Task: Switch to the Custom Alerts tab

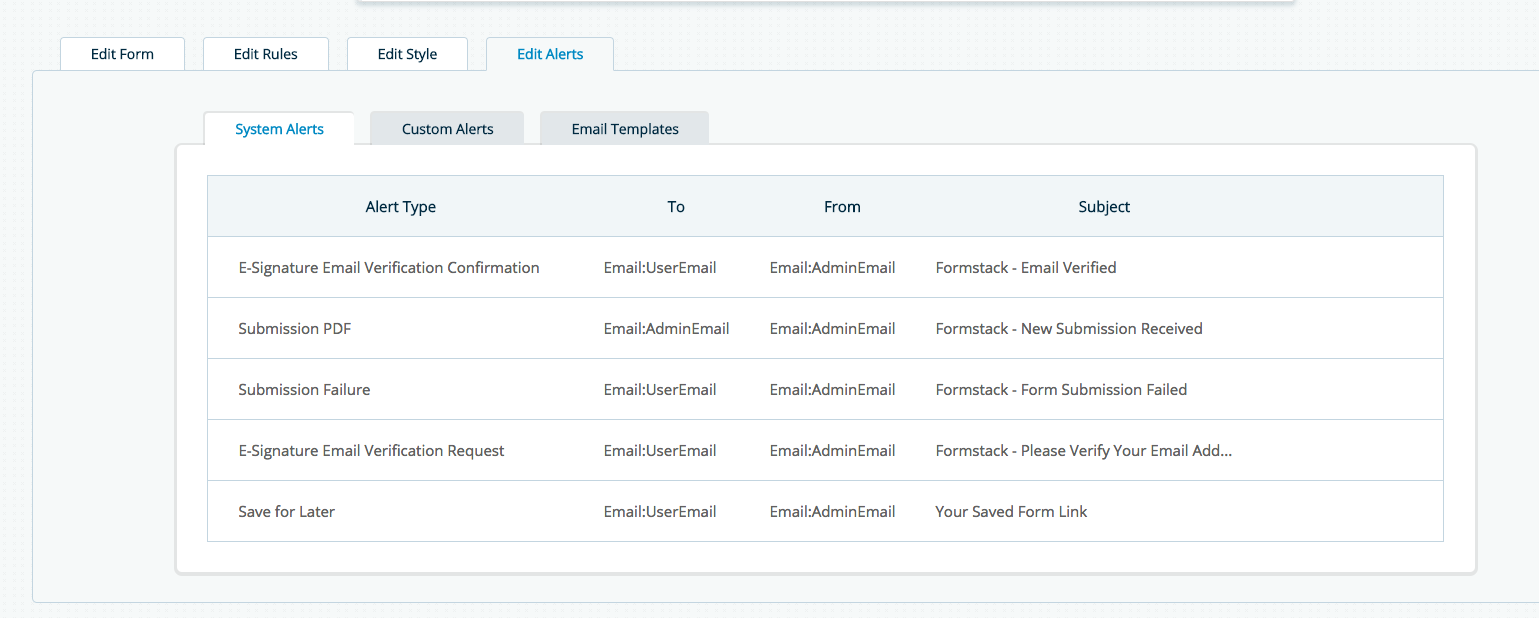Action: [447, 129]
